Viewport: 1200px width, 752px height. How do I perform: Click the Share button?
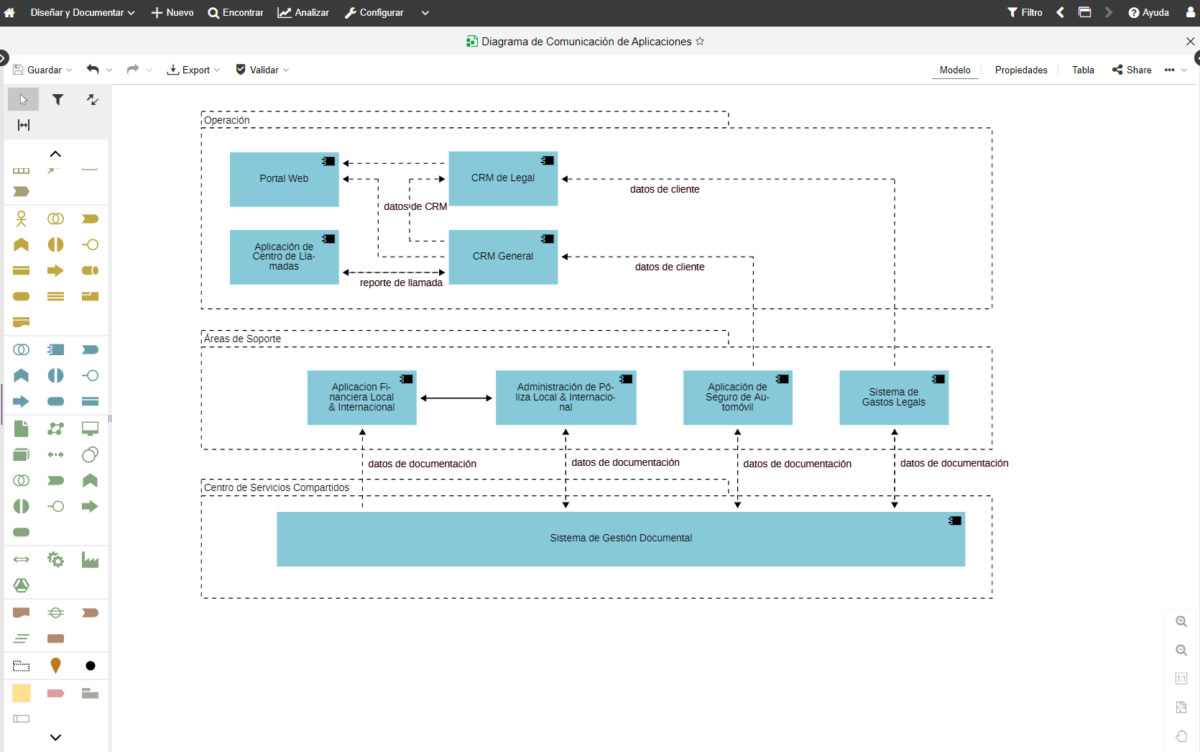point(1131,70)
